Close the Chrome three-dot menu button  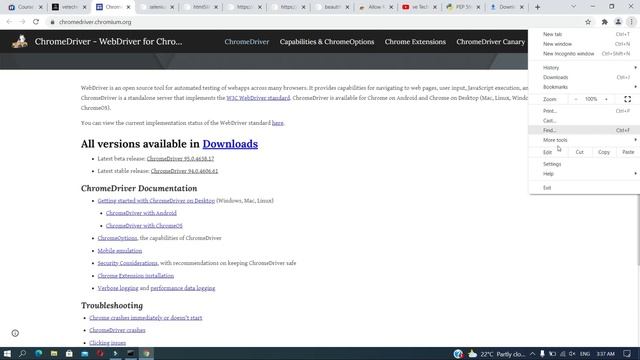(631, 22)
